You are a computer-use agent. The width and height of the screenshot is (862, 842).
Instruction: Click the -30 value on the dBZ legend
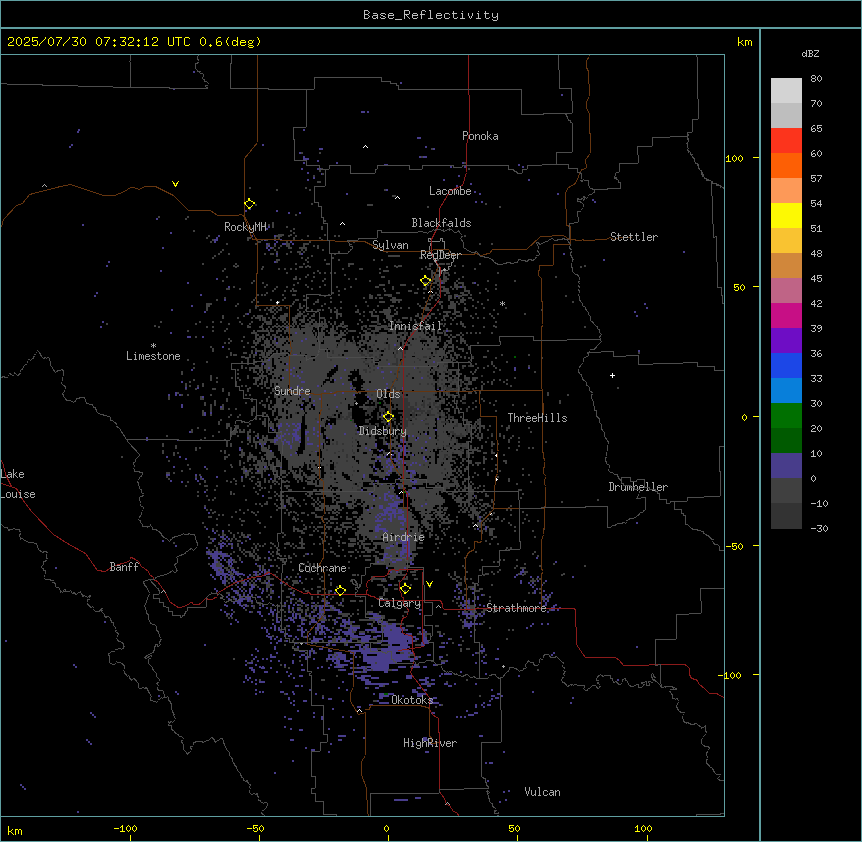pyautogui.click(x=819, y=528)
